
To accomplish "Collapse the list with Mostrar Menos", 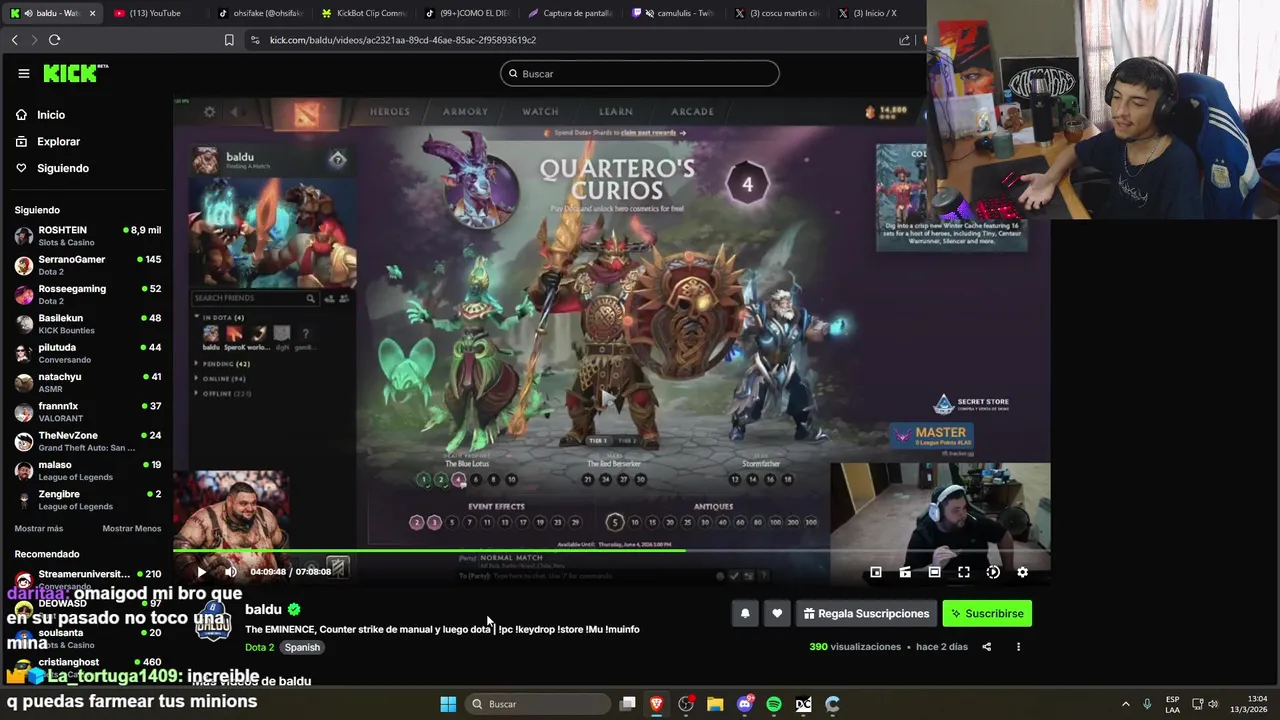I will pyautogui.click(x=132, y=528).
